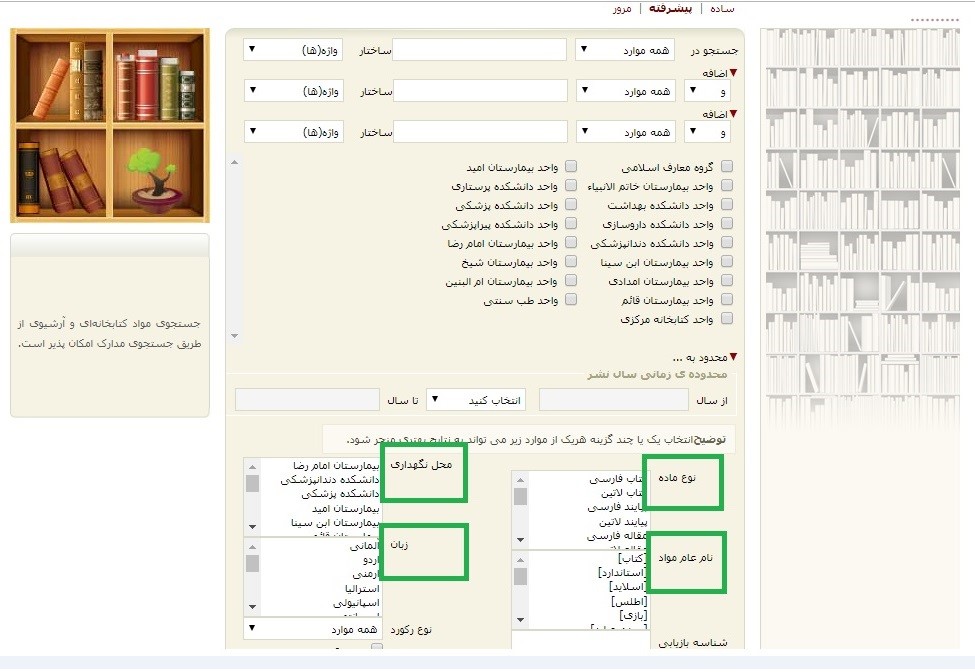Image resolution: width=975 pixels, height=672 pixels.
Task: Click the محل نگهداری list scroll-up arrow
Action: (x=252, y=466)
